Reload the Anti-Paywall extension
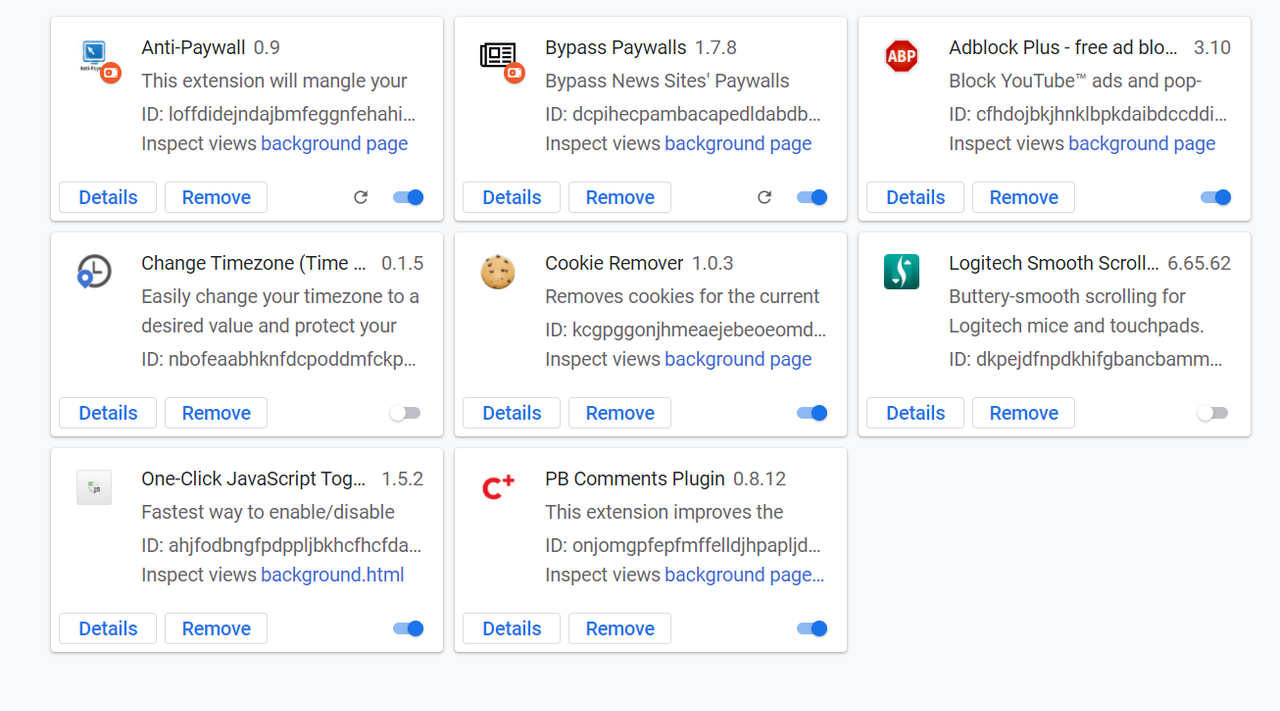 pyautogui.click(x=361, y=197)
